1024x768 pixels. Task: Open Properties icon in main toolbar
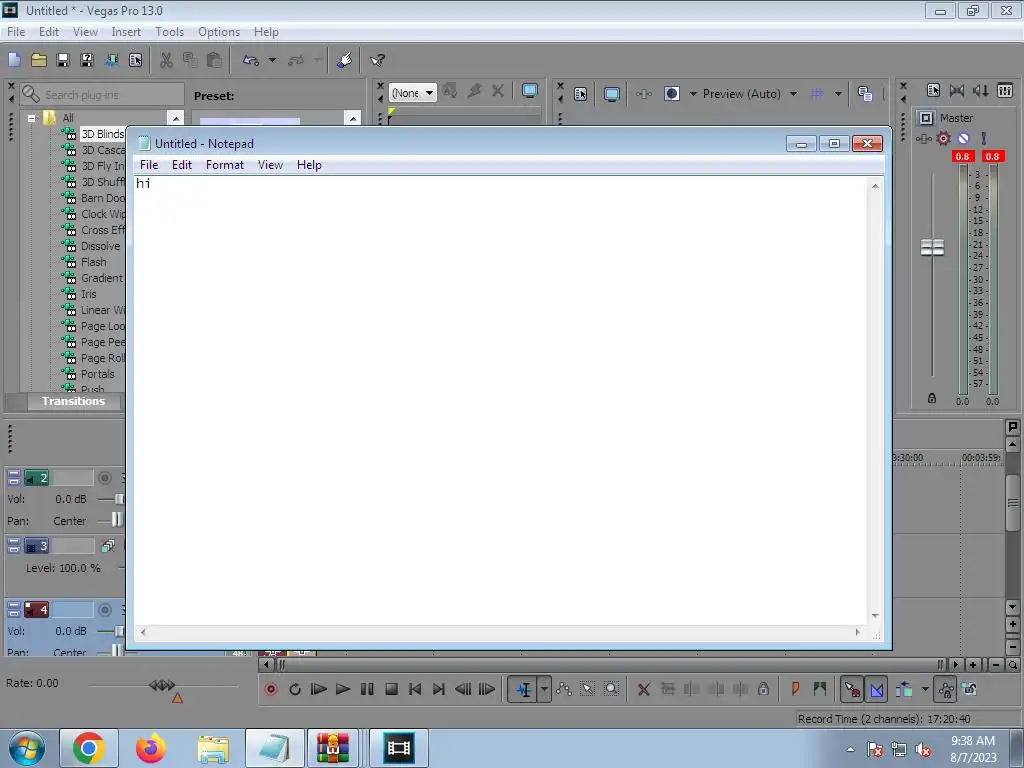click(135, 60)
